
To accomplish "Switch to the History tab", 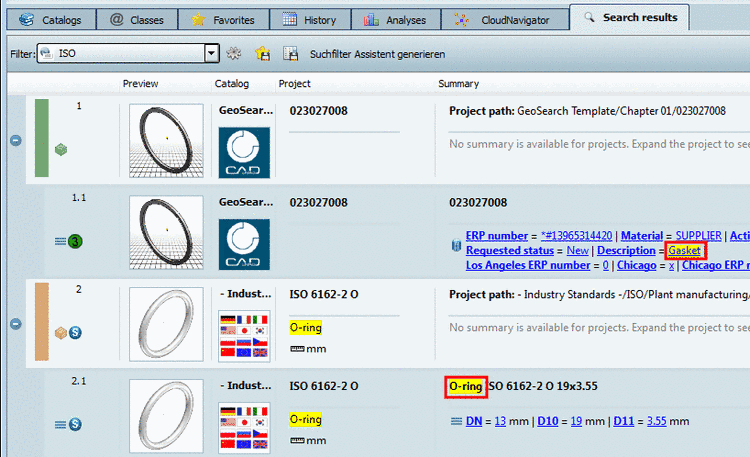I will click(310, 20).
